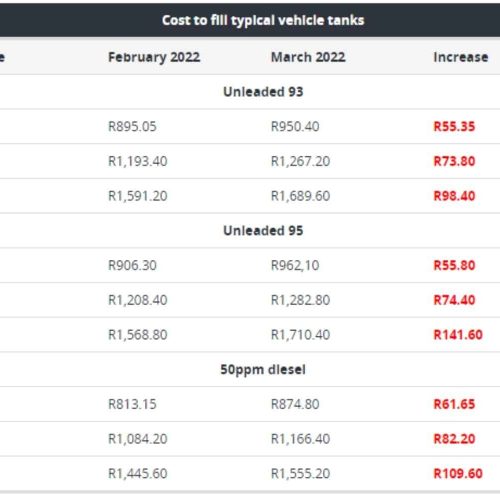Screen dimensions: 500x500
Task: Click the R1,166.40 diesel March value
Action: pos(300,439)
